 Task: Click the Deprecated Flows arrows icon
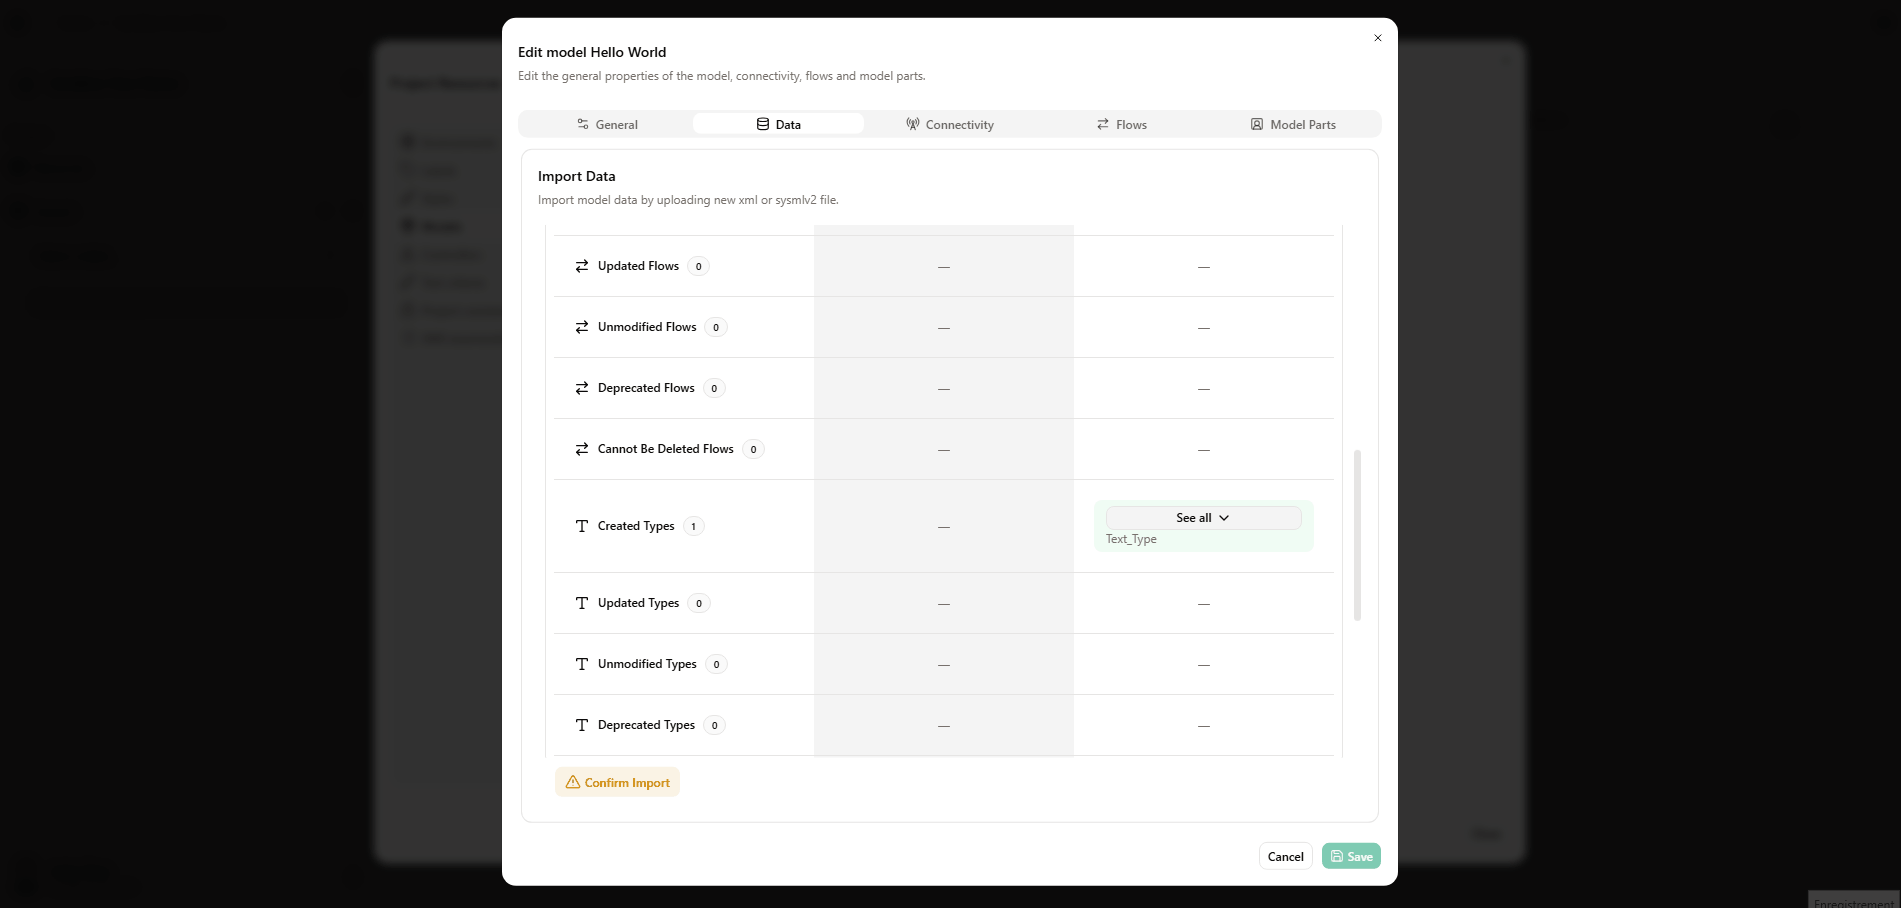click(582, 388)
